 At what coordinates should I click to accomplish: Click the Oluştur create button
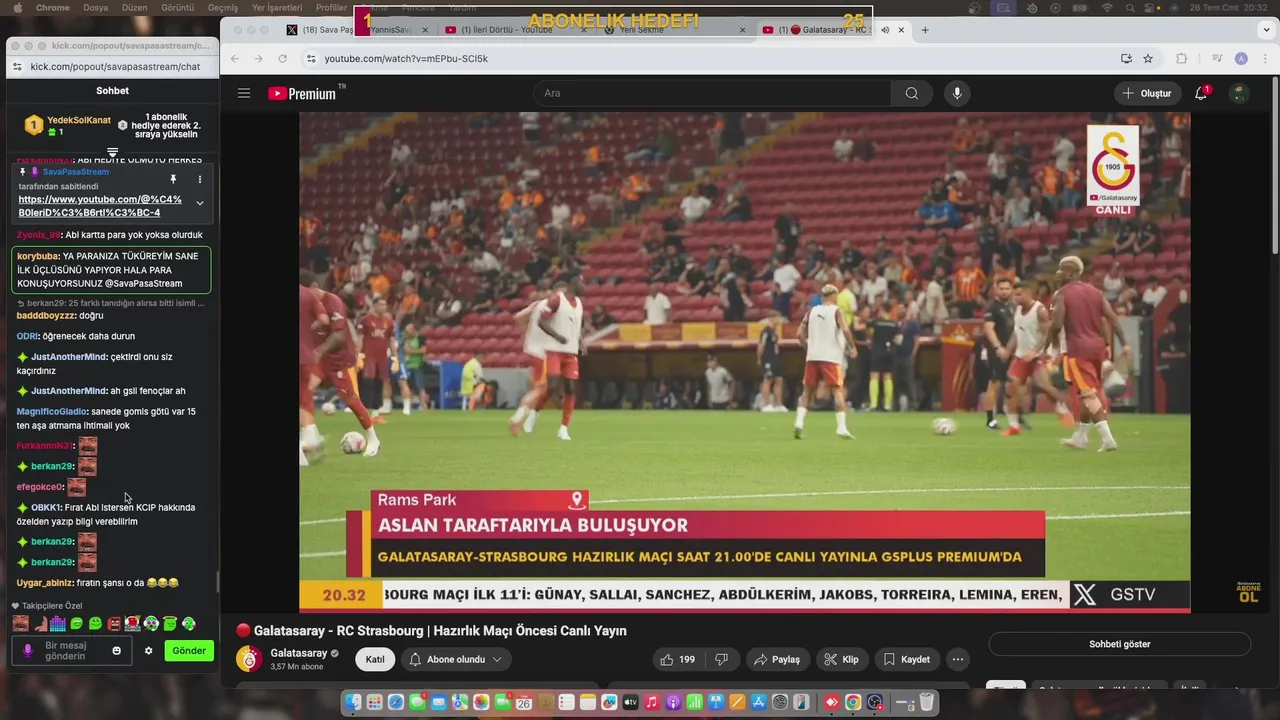(x=1147, y=93)
